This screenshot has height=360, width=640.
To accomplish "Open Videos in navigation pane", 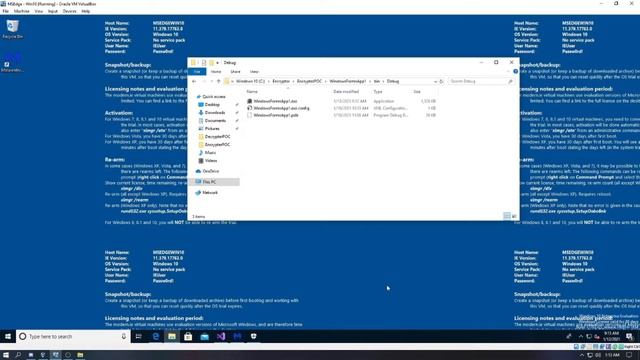I will pos(211,161).
